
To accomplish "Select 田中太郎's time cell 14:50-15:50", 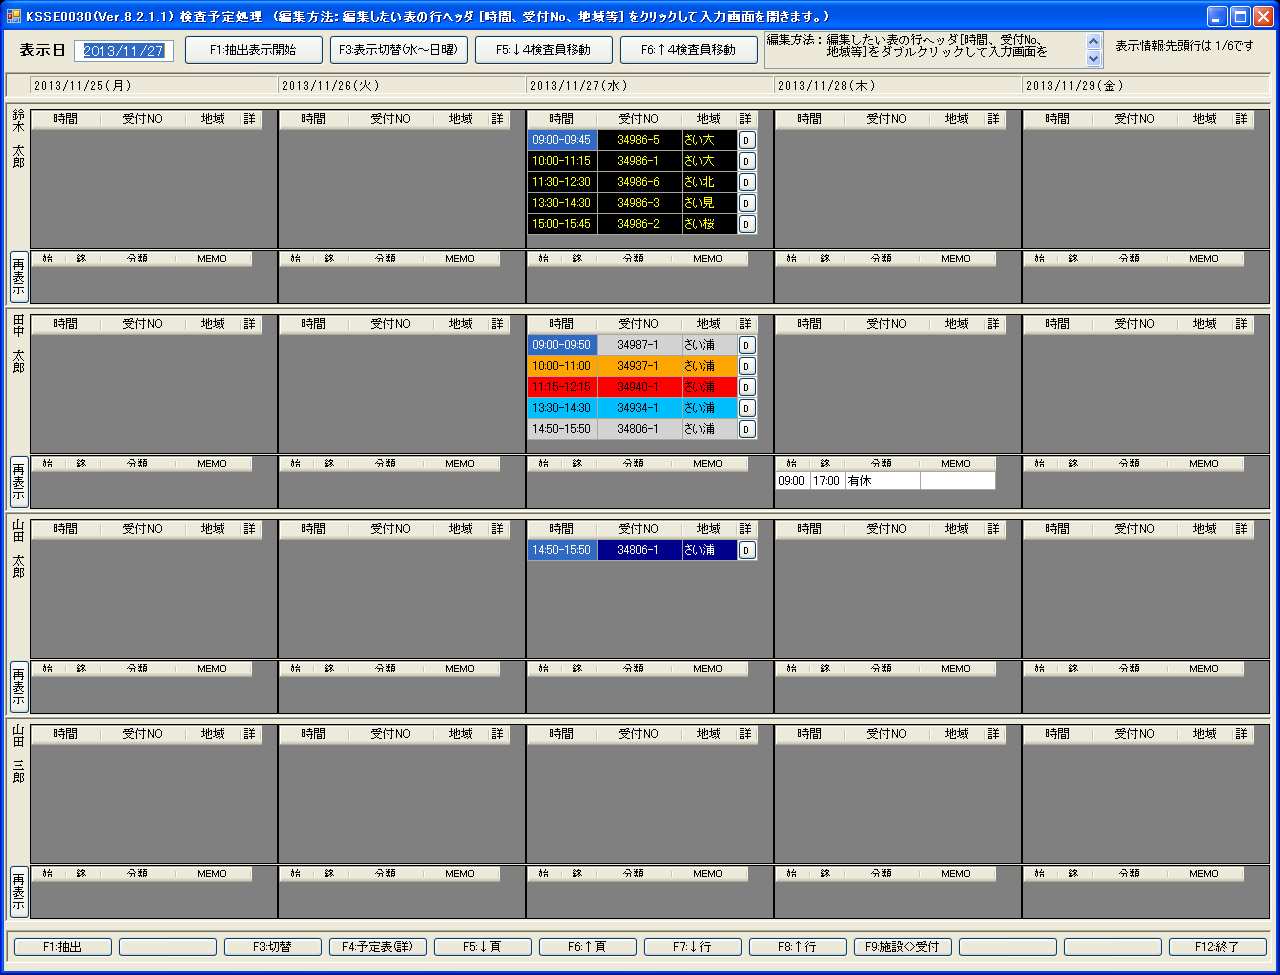I will tap(562, 429).
